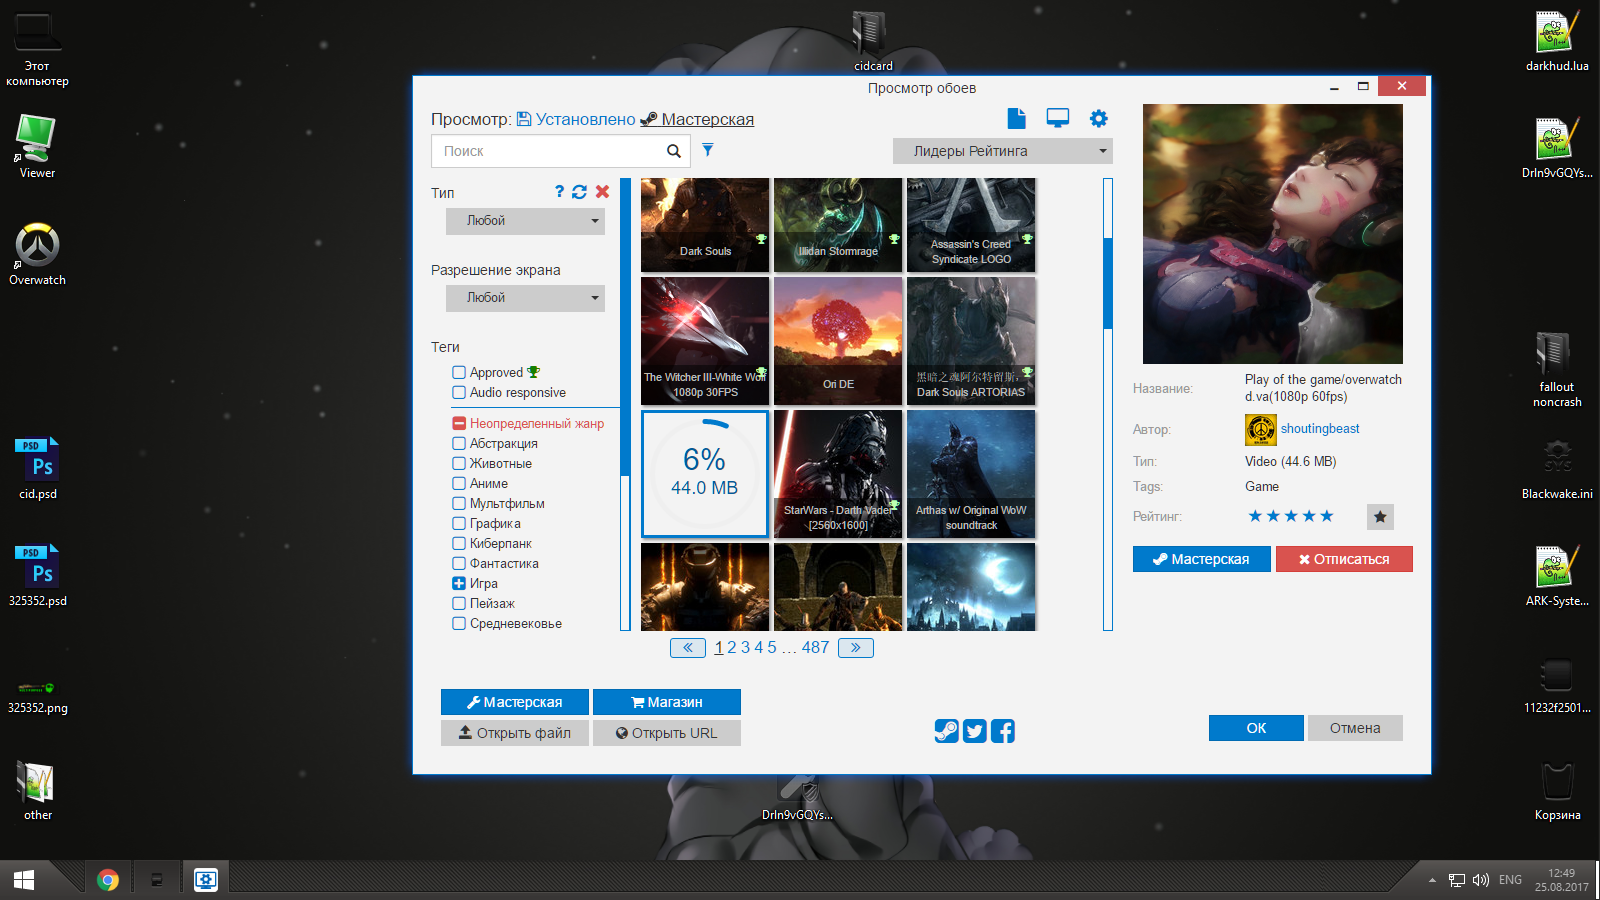Open the Тип dropdown

(x=525, y=221)
